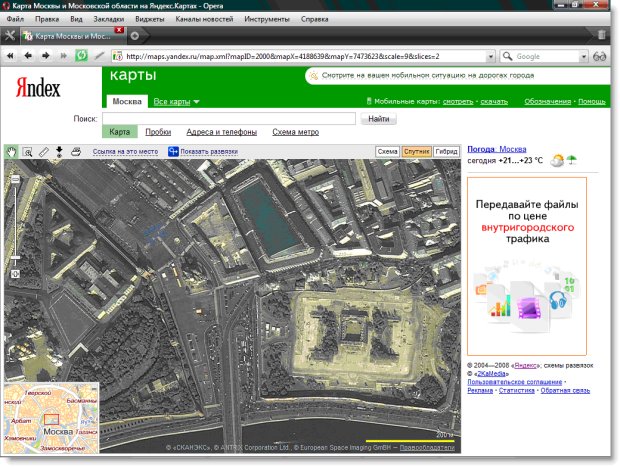The width and height of the screenshot is (620, 467).
Task: Open the Правообладатели link on map
Action: click(427, 448)
